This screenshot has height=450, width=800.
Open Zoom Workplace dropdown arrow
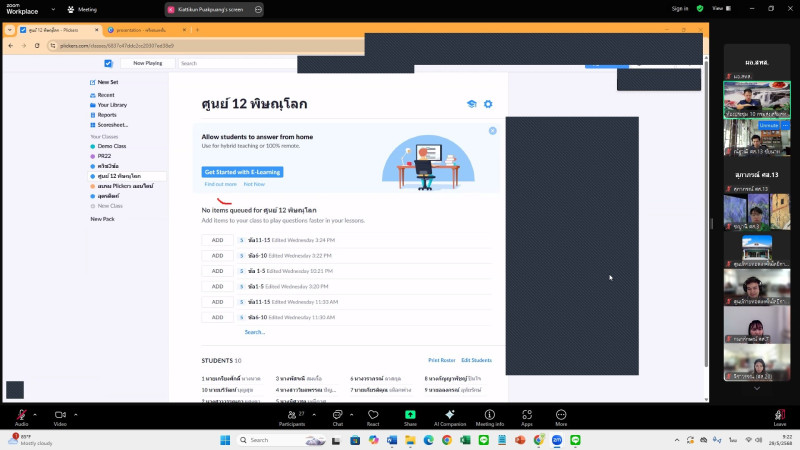click(x=53, y=9)
